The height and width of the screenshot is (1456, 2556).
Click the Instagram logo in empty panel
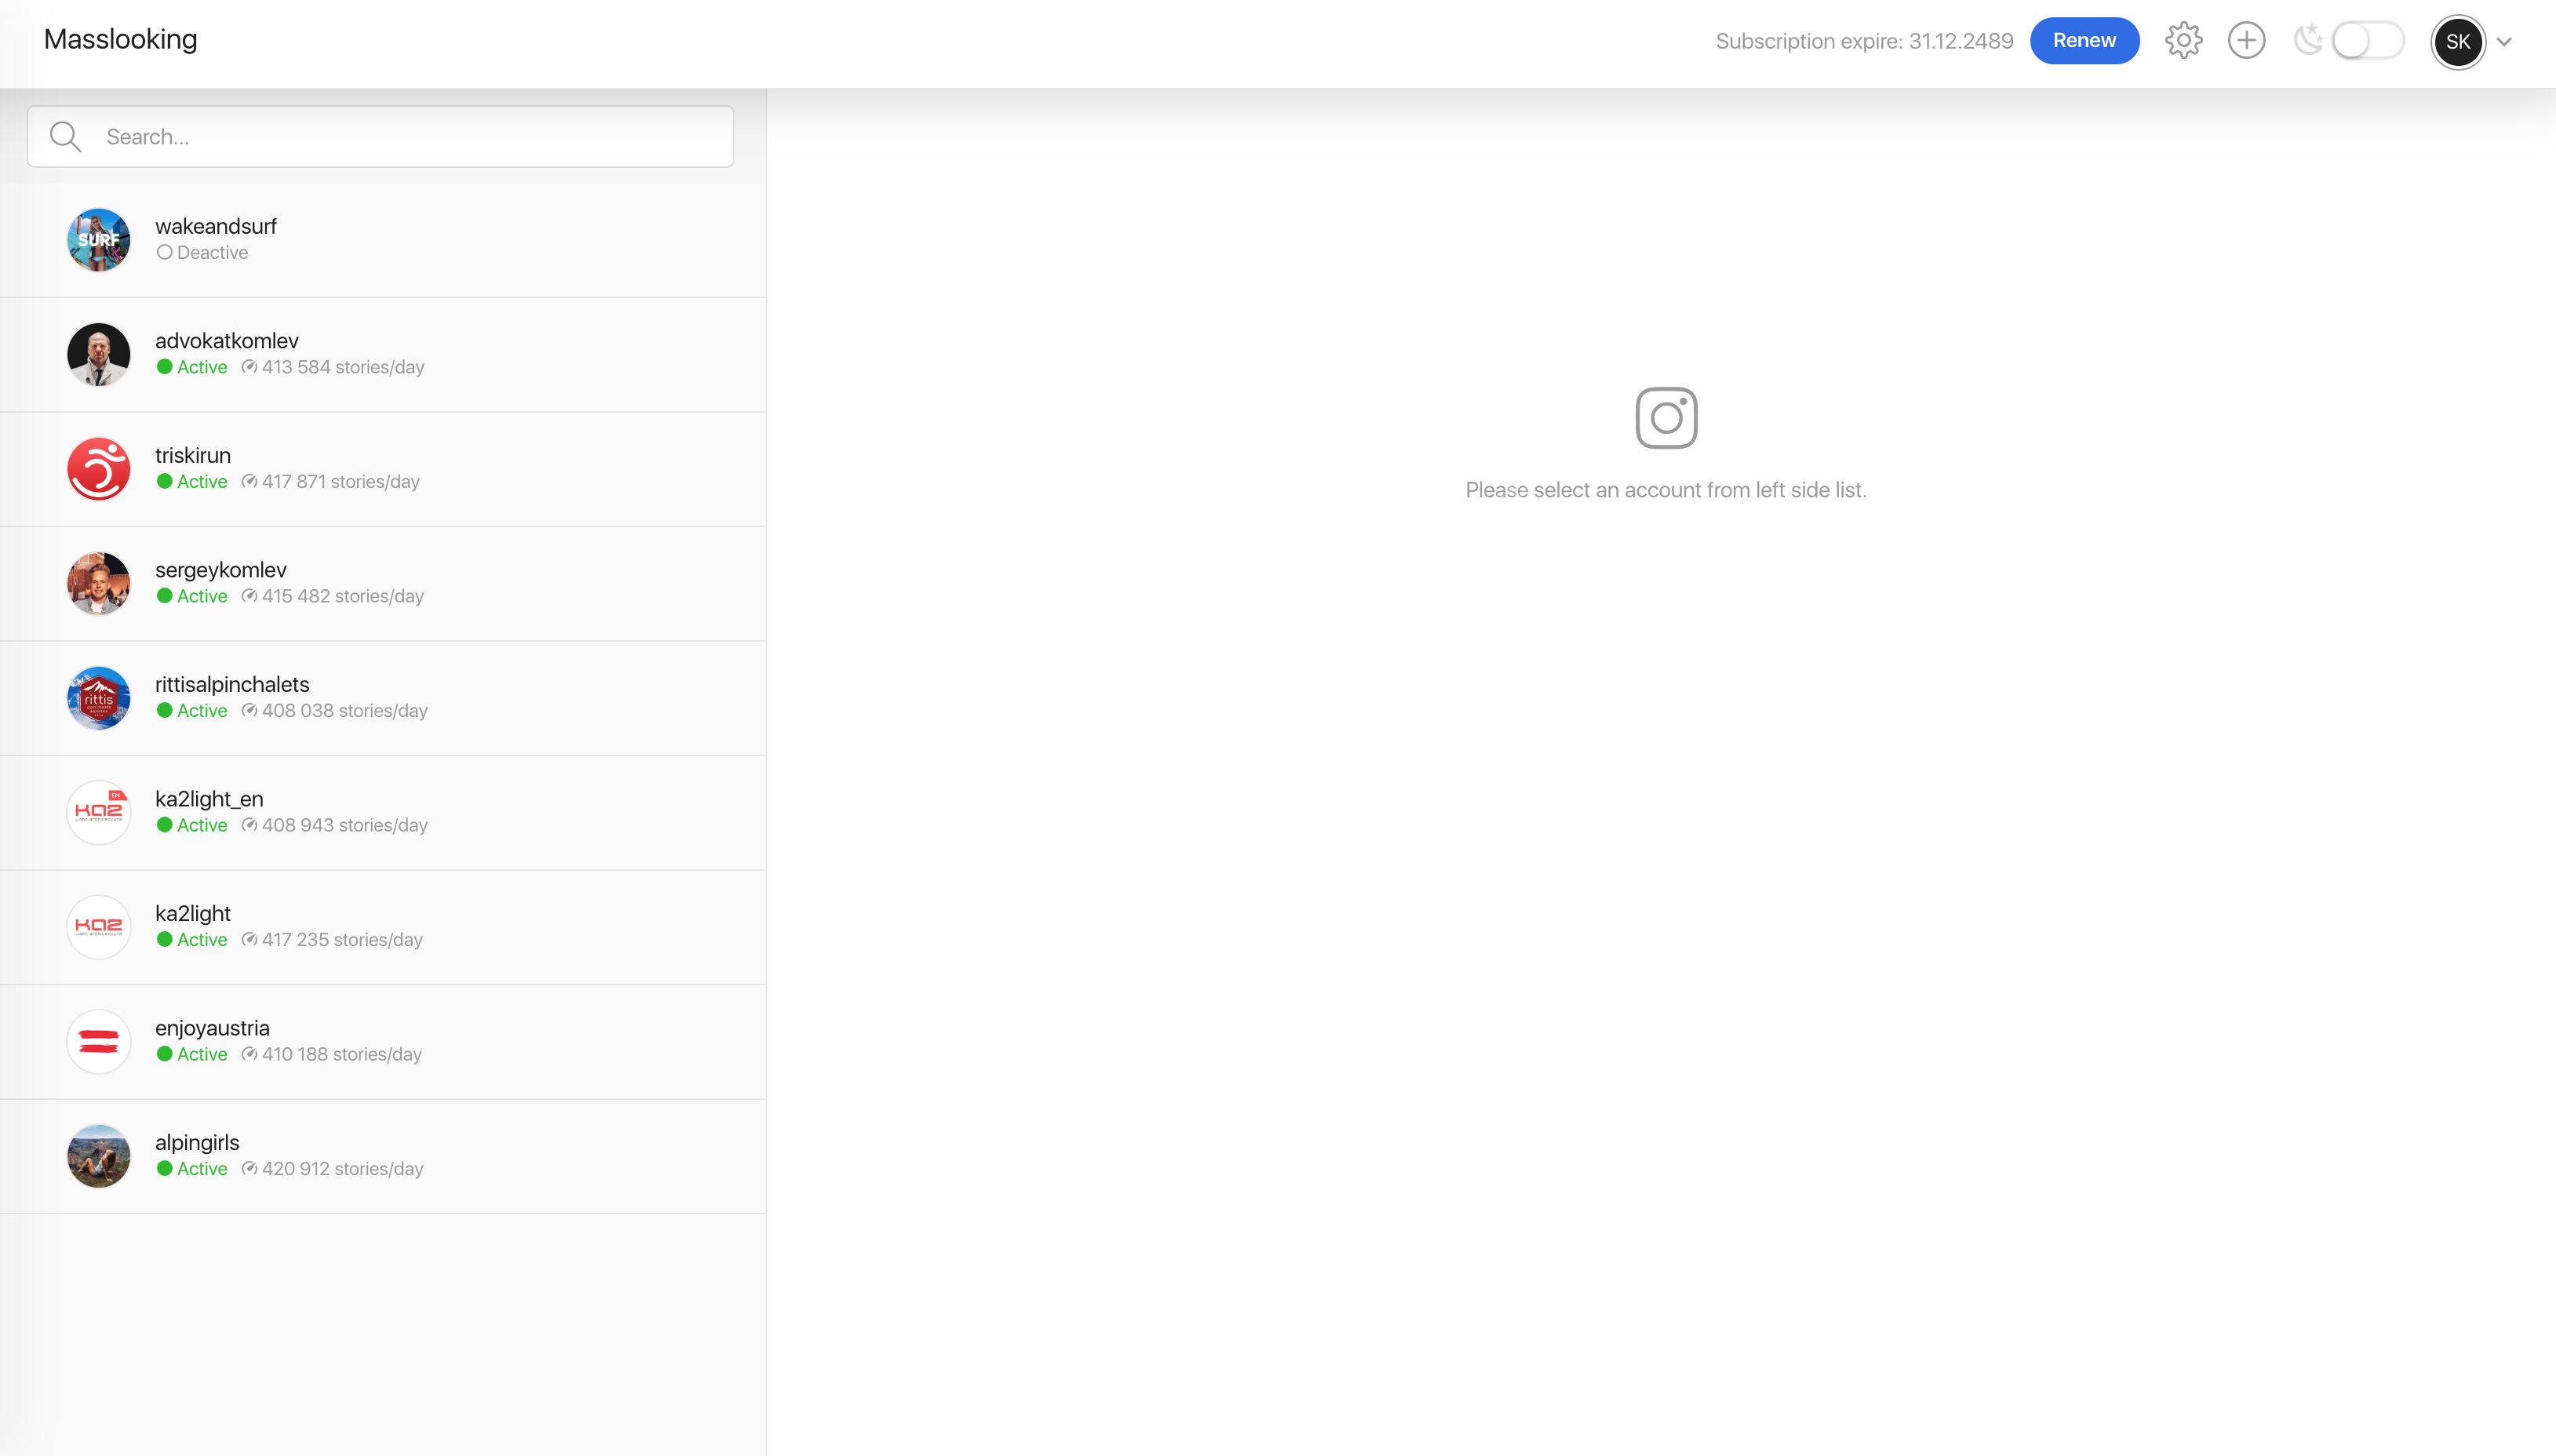point(1666,418)
